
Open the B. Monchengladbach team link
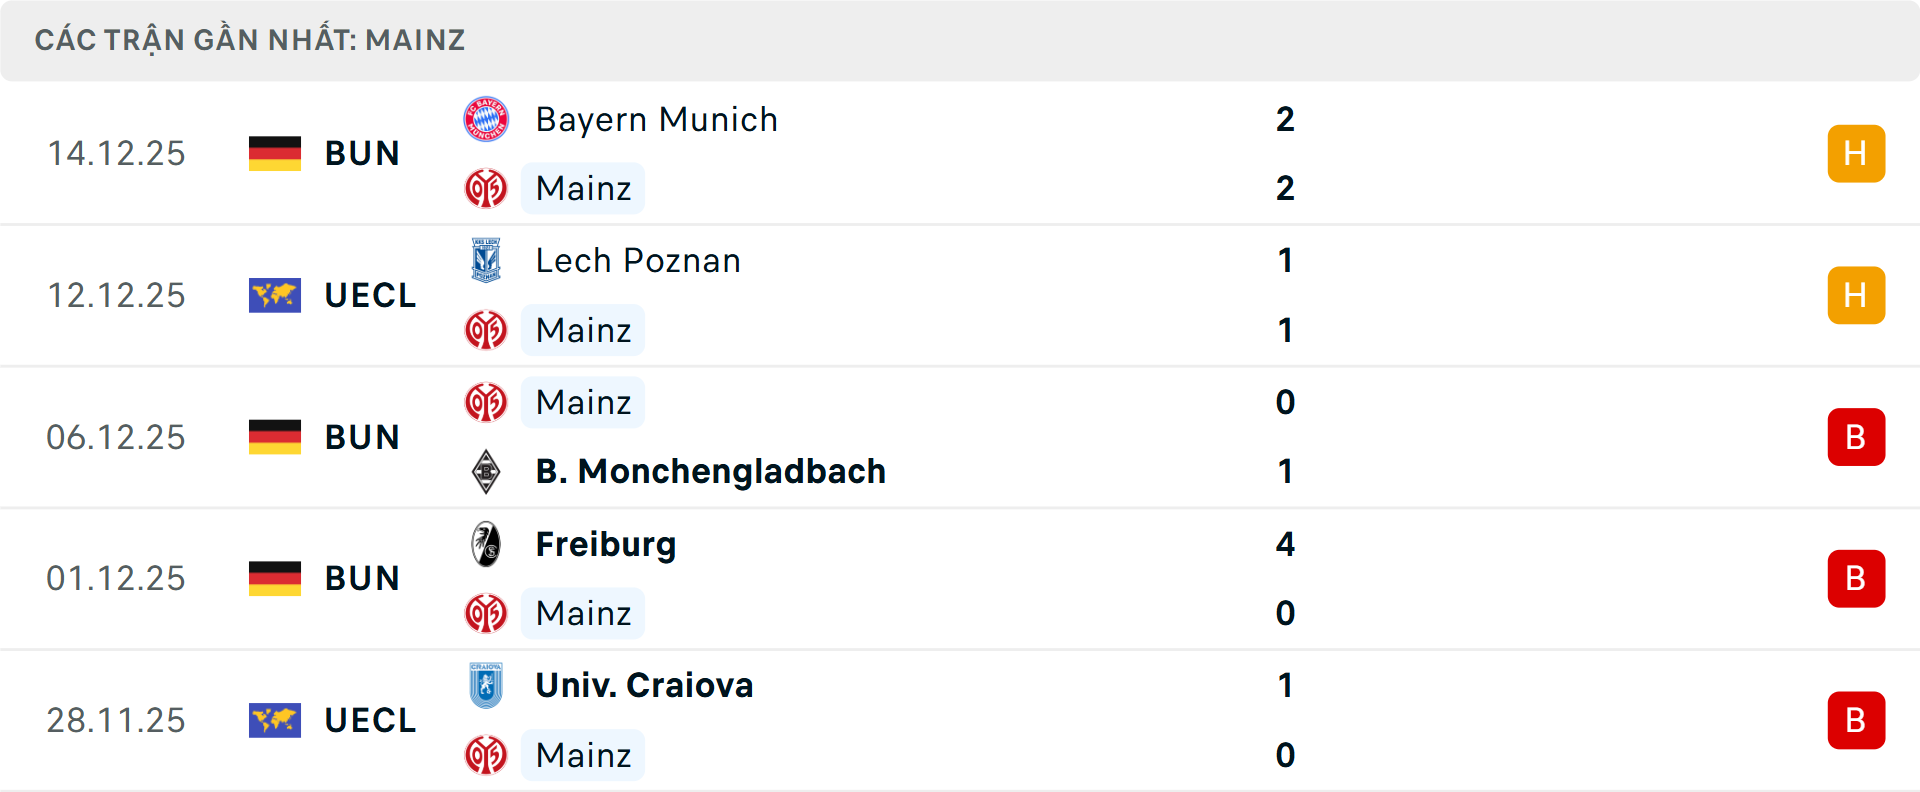click(710, 471)
